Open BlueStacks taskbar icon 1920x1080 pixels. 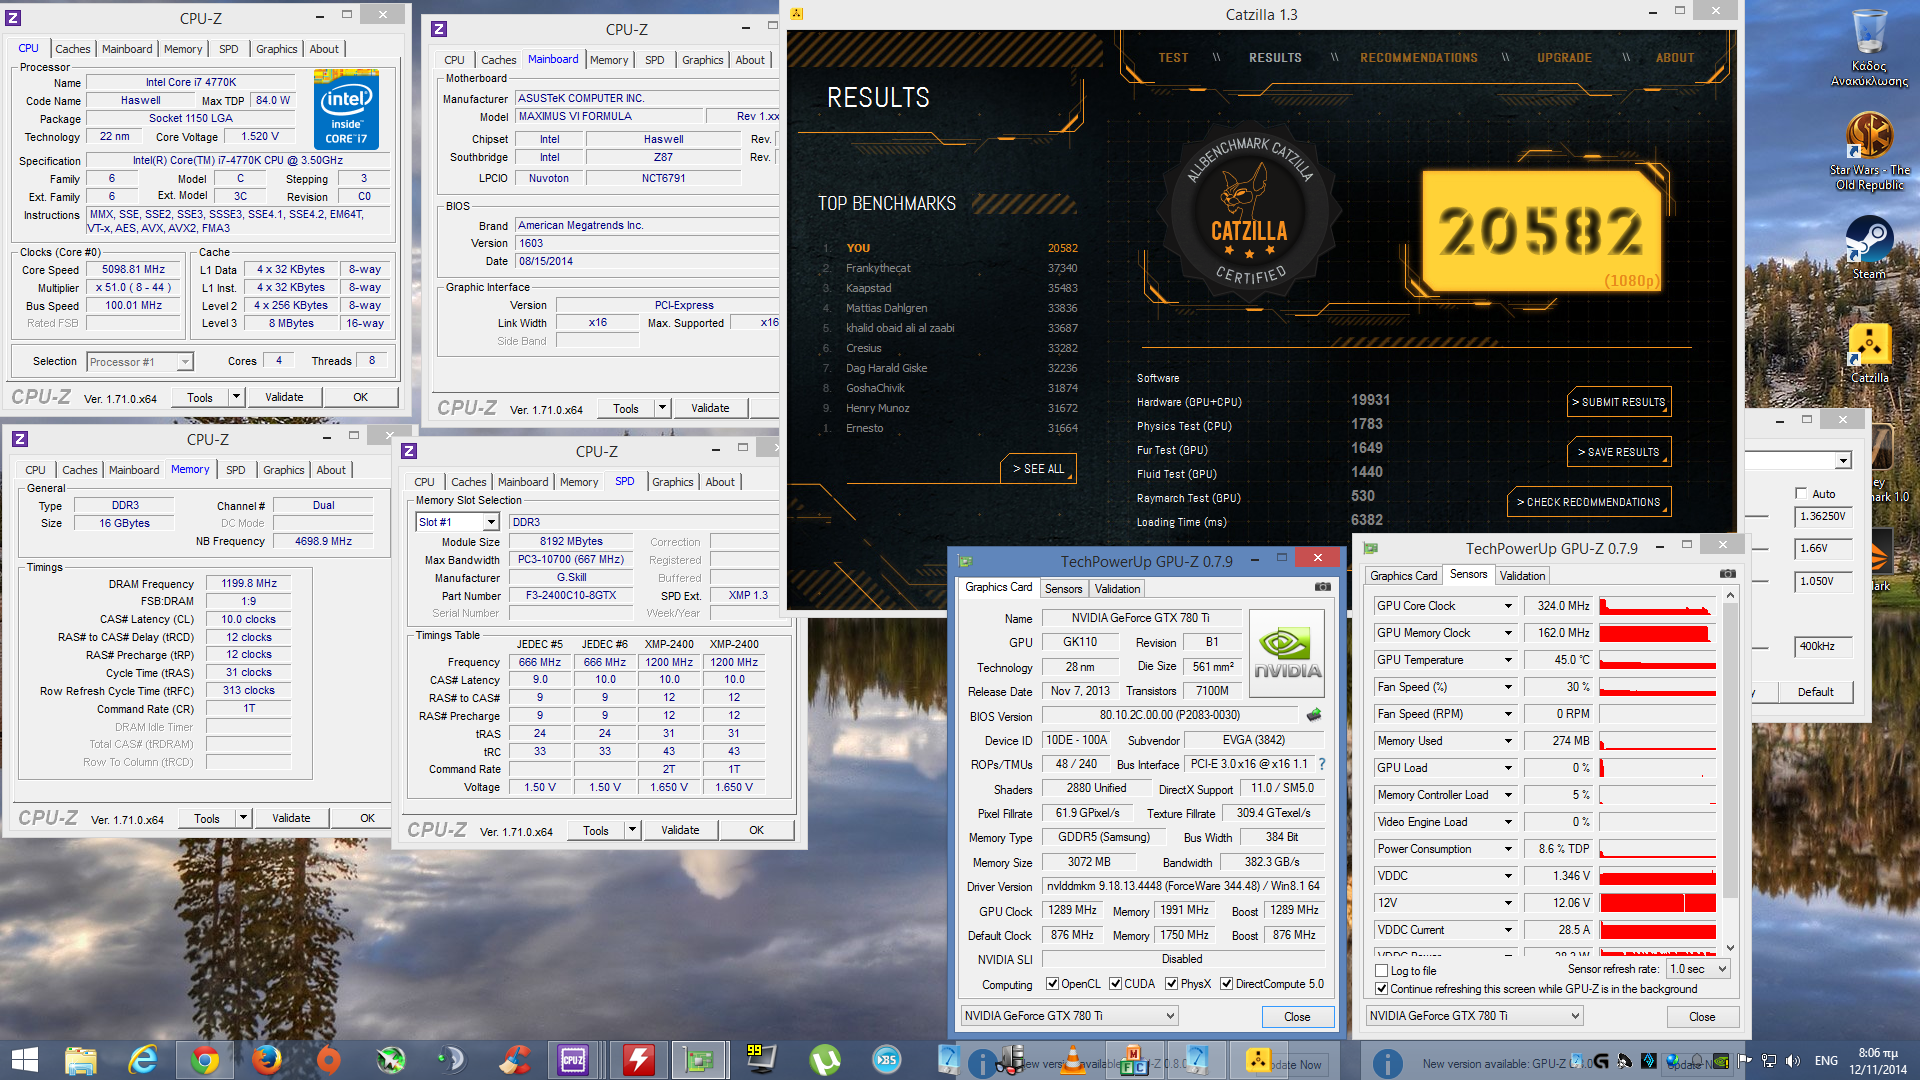(886, 1060)
